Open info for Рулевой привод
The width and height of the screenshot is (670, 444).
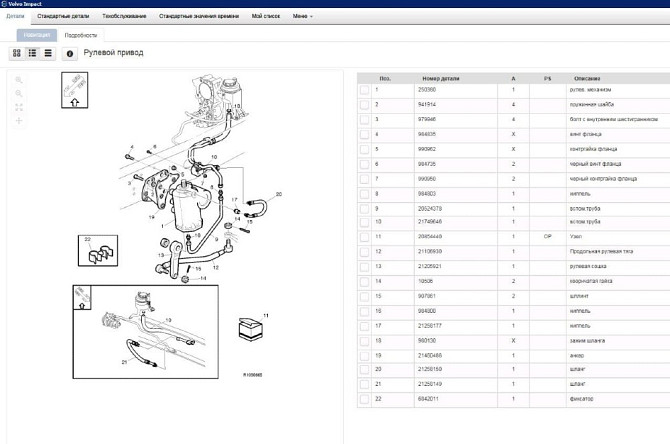70,53
